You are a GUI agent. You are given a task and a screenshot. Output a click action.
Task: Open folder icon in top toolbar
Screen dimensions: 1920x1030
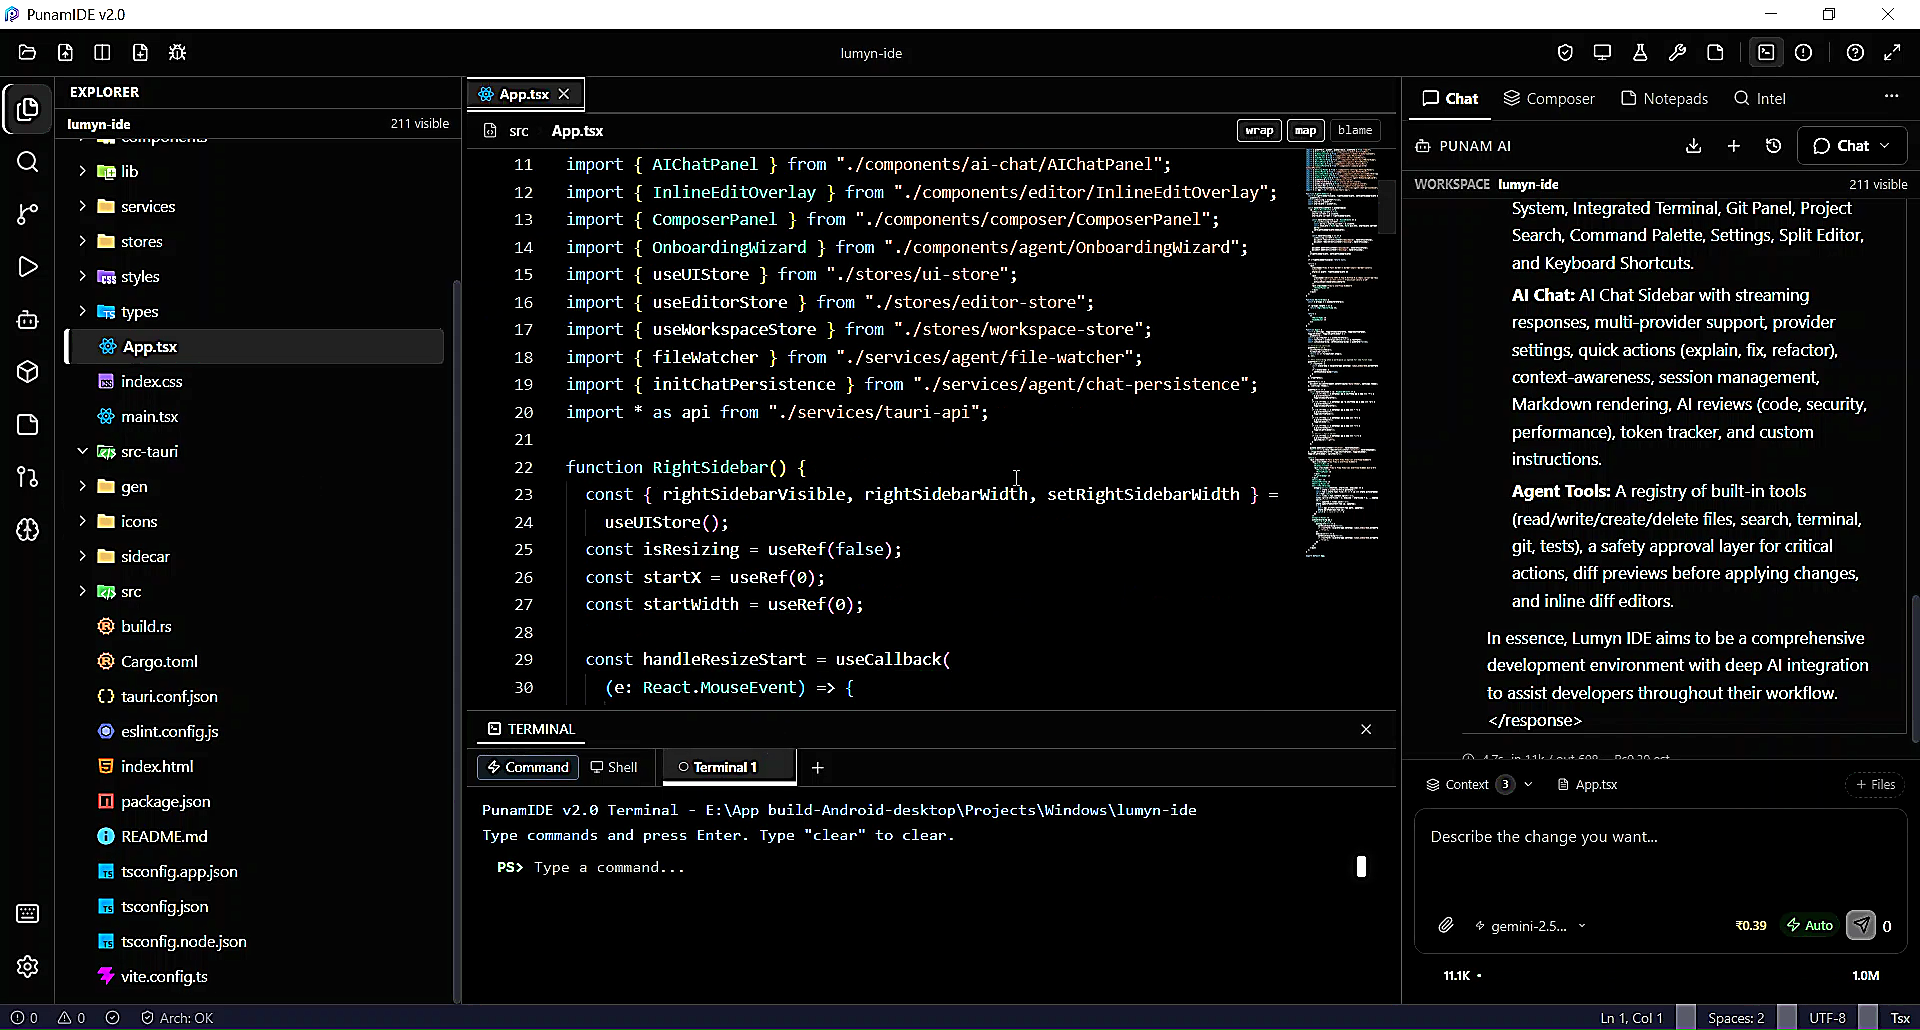[27, 53]
